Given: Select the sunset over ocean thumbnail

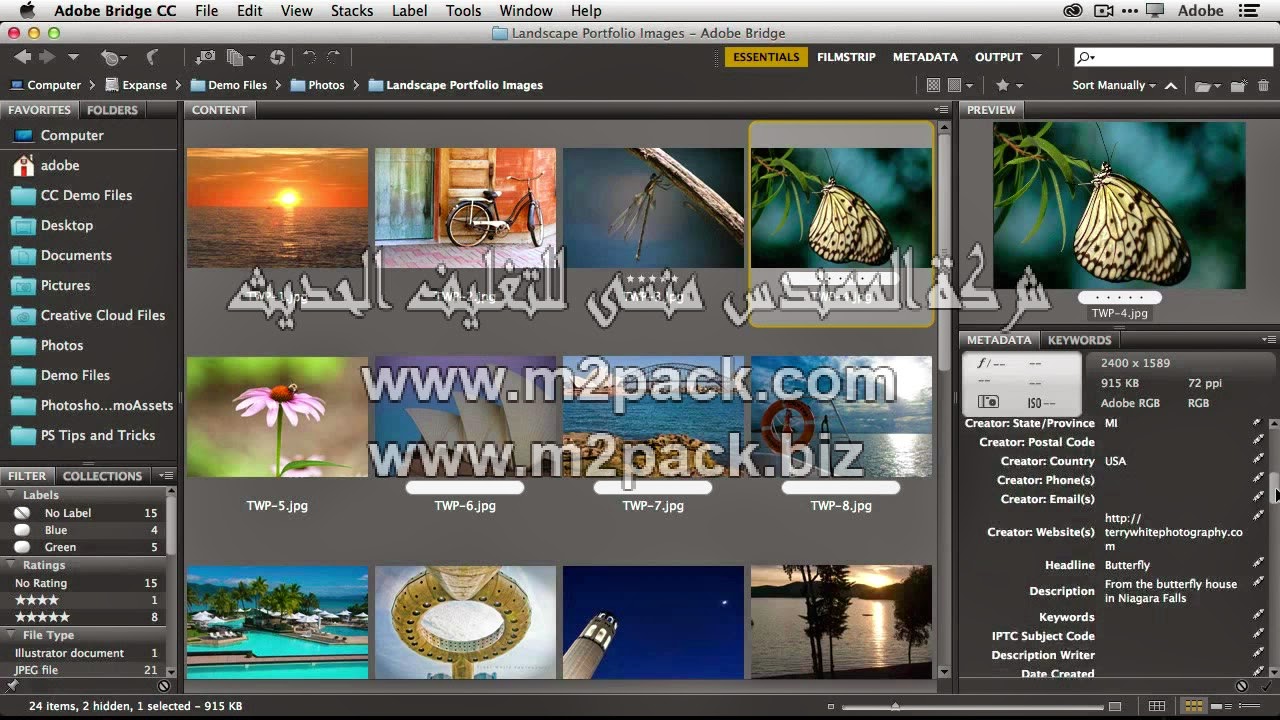Looking at the screenshot, I should 277,208.
